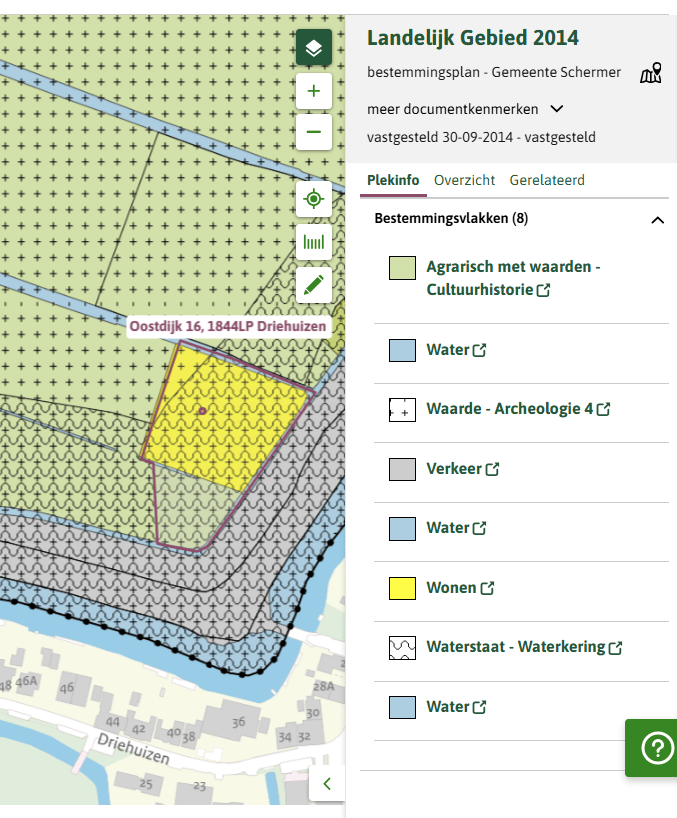The width and height of the screenshot is (677, 818).
Task: Collapse the Bestemmingsvlakken section
Action: coord(657,219)
